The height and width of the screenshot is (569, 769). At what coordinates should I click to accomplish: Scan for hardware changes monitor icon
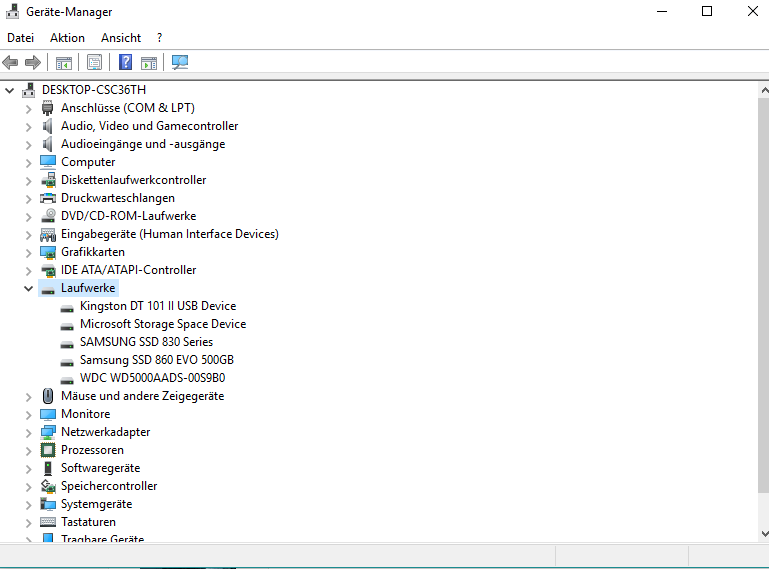180,62
